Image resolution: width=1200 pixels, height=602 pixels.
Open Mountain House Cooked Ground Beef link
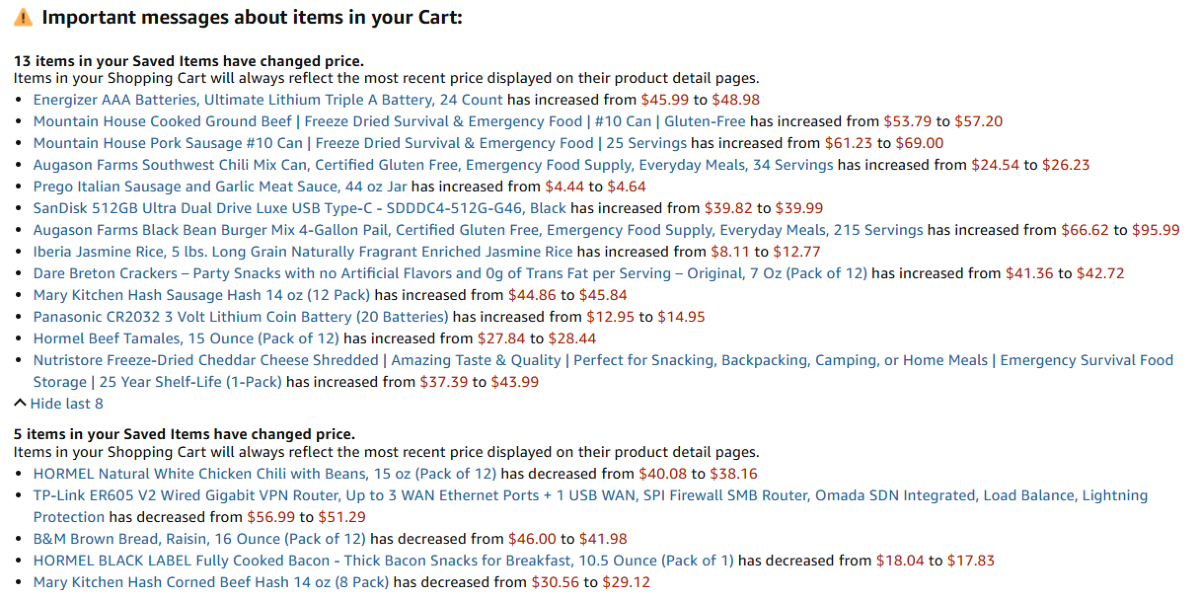[390, 122]
